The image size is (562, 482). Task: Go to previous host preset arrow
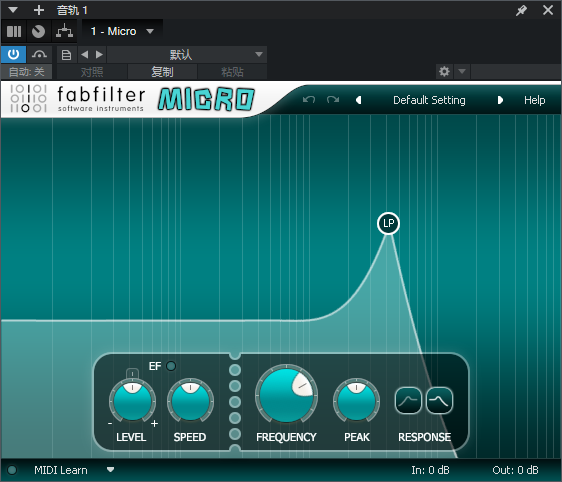pyautogui.click(x=85, y=54)
